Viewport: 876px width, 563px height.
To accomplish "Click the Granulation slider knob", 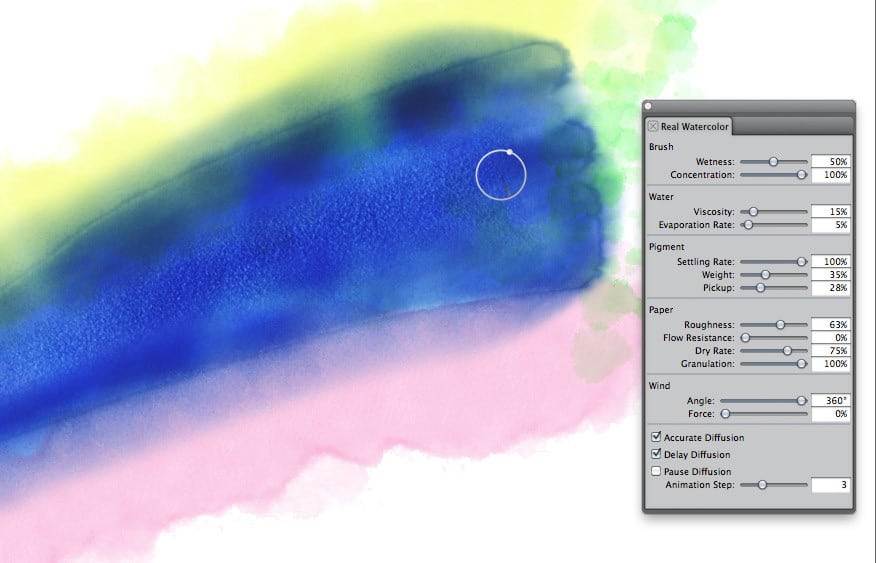I will [x=801, y=364].
